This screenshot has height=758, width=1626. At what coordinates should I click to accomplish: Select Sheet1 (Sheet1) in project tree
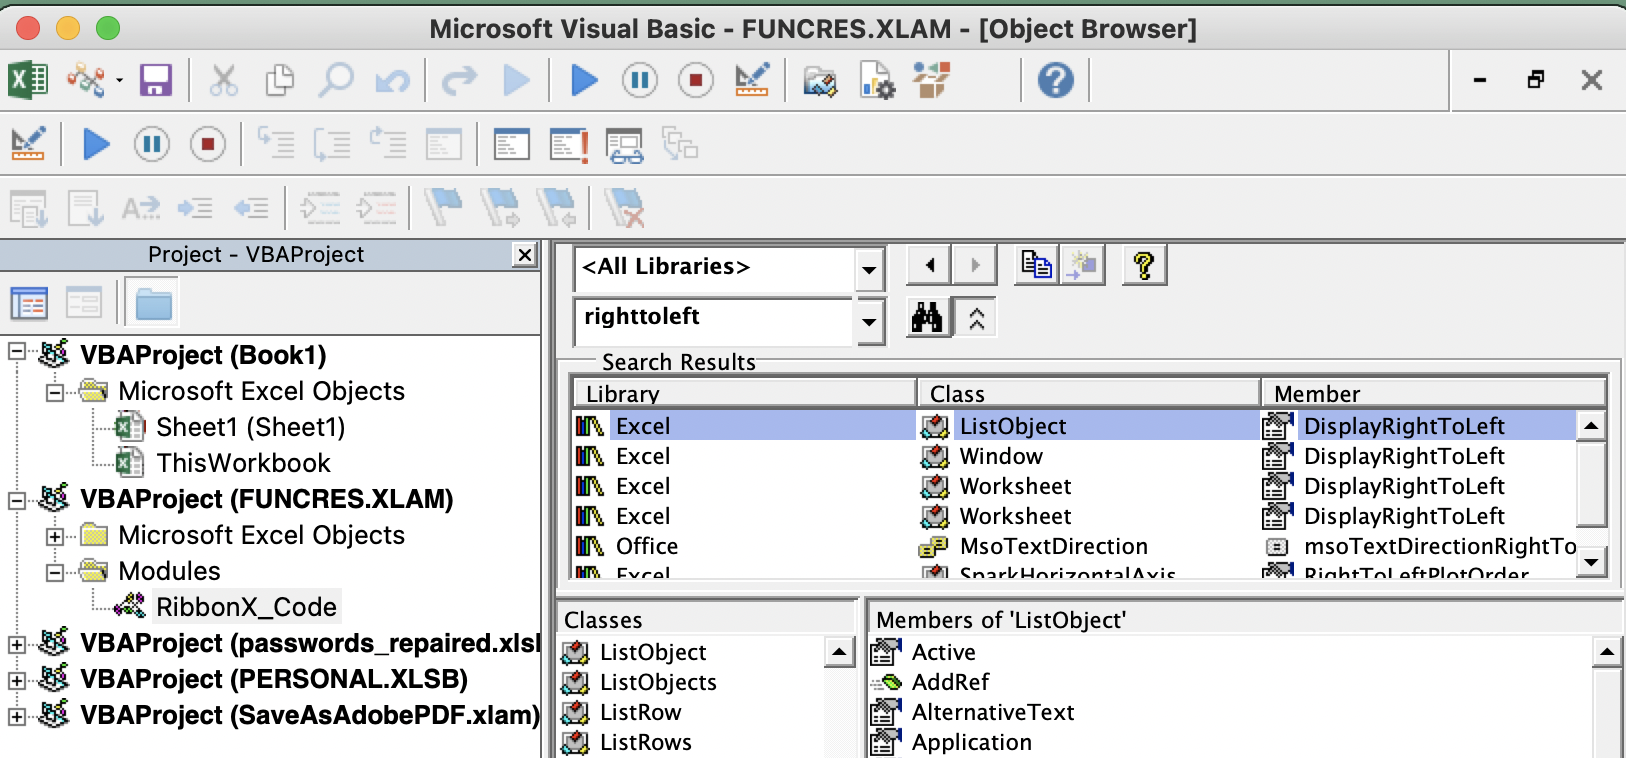250,427
